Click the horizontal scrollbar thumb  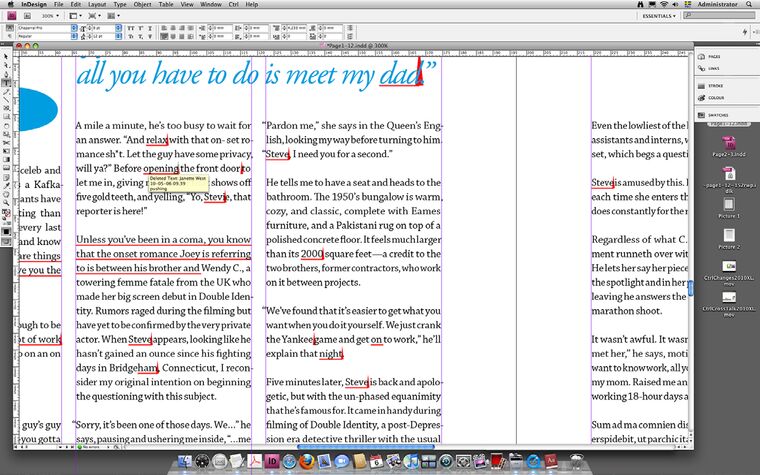click(366, 447)
